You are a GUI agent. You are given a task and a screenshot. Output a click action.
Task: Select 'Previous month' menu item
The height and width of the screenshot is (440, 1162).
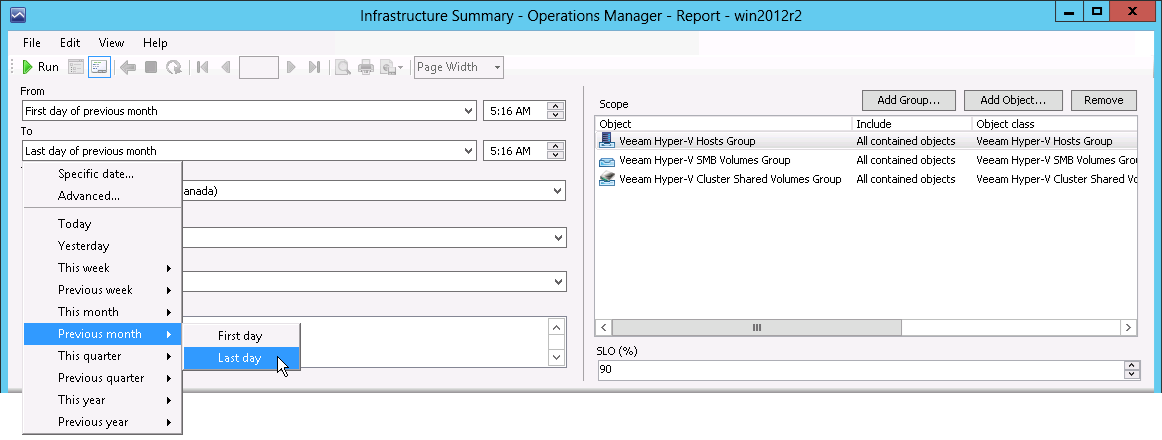click(102, 334)
